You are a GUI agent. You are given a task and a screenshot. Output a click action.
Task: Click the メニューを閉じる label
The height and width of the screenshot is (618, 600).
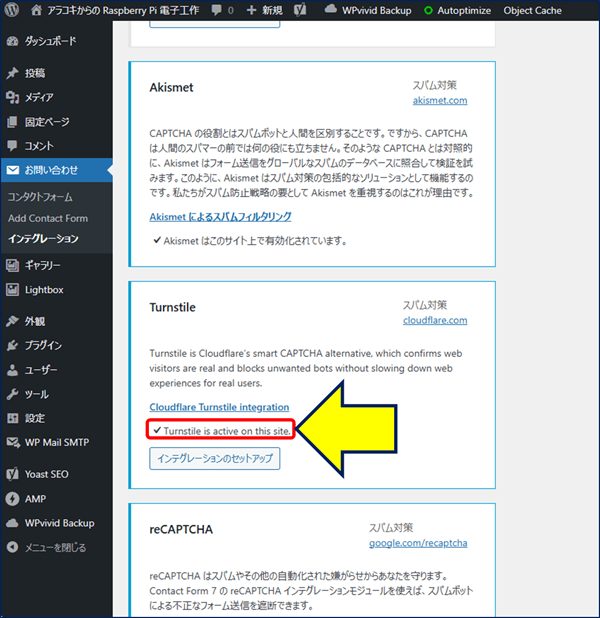pos(55,547)
